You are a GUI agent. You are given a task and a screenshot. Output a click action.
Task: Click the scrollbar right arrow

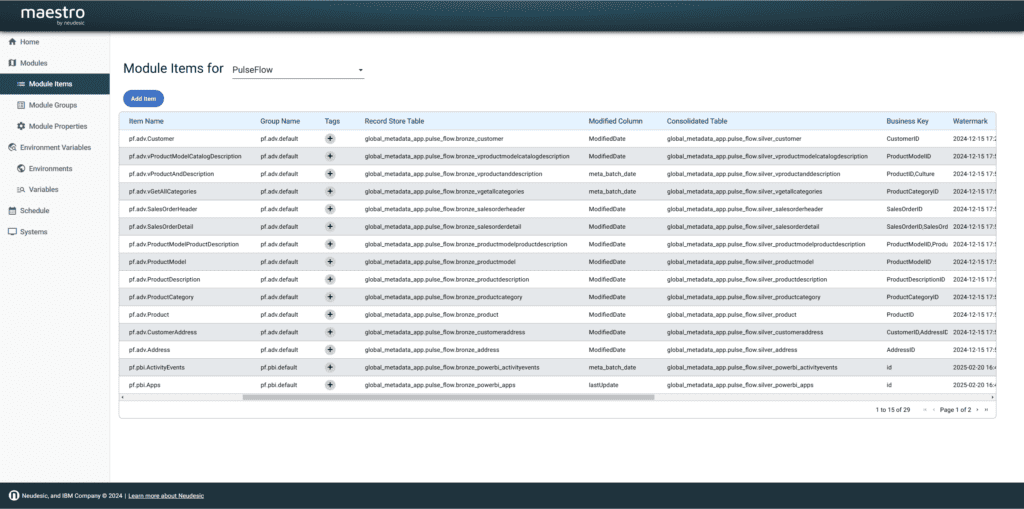(x=993, y=397)
